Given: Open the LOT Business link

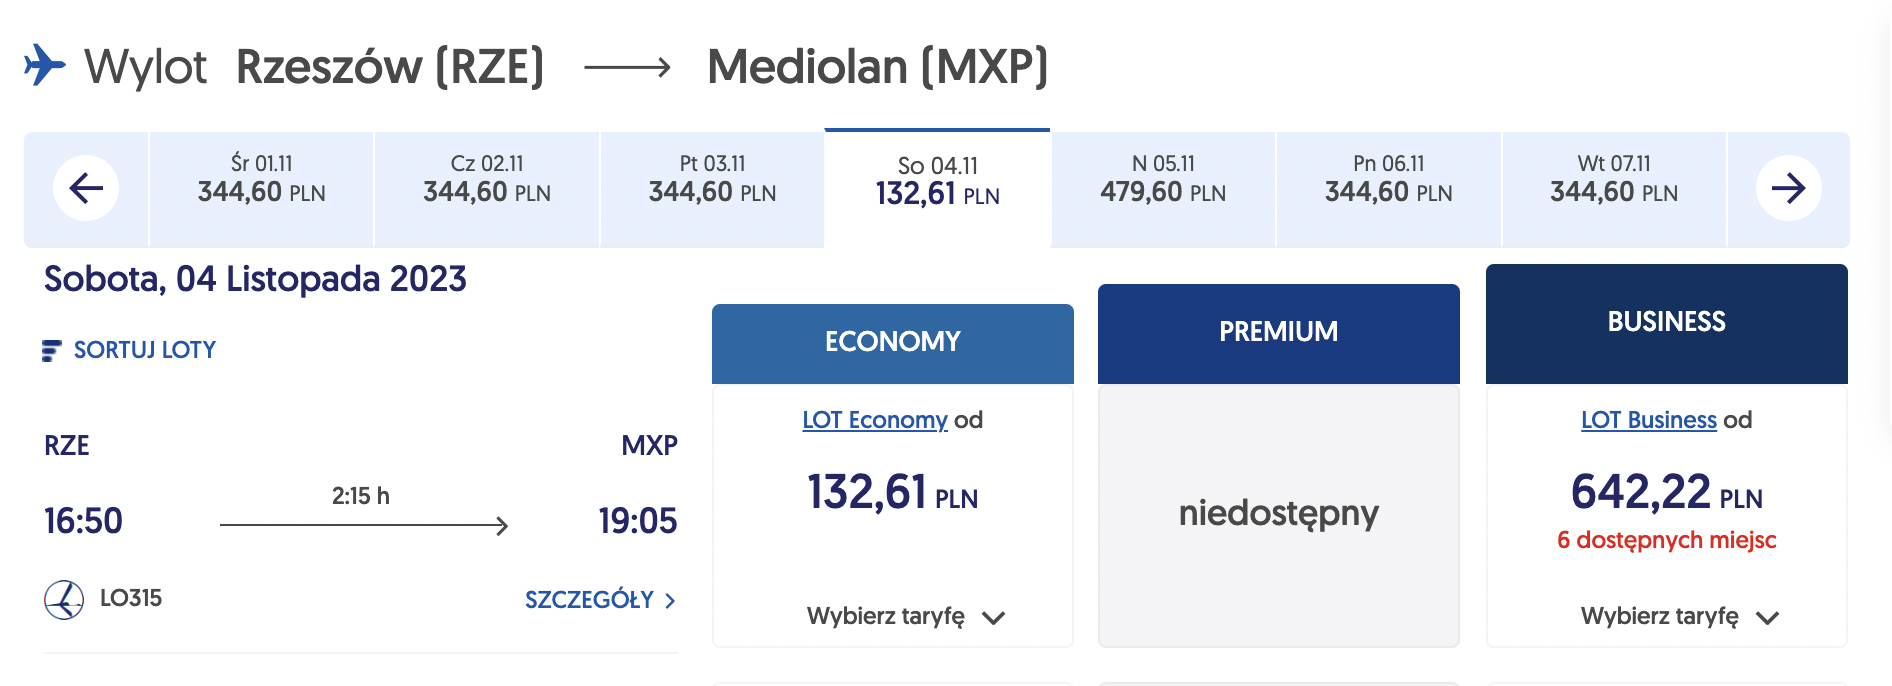Looking at the screenshot, I should pyautogui.click(x=1648, y=420).
